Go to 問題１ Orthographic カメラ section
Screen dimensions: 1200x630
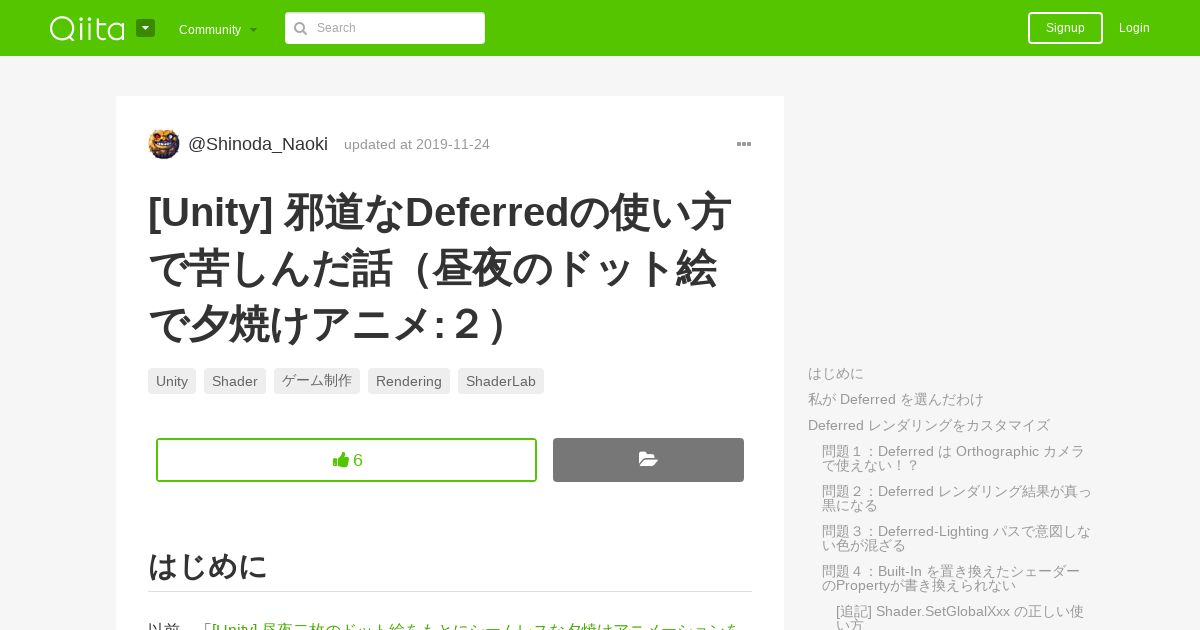coord(953,458)
